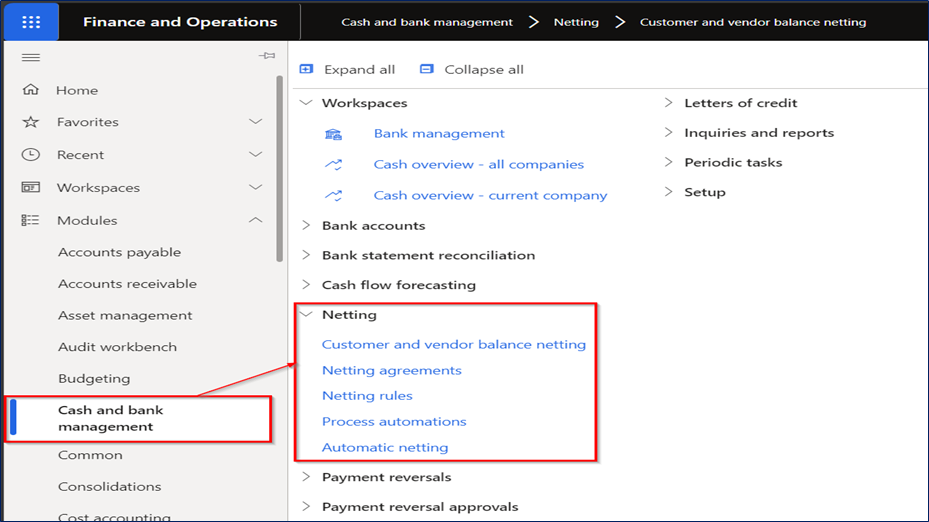Click the Workspaces icon in sidebar
929x522 pixels.
pos(31,187)
